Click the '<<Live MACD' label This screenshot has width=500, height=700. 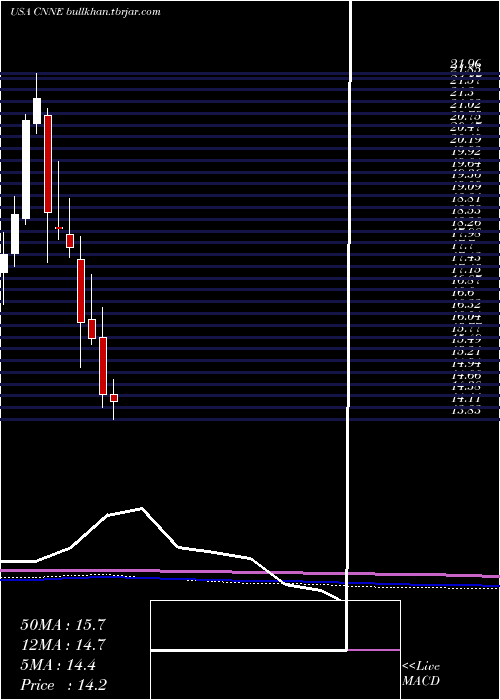tap(421, 674)
